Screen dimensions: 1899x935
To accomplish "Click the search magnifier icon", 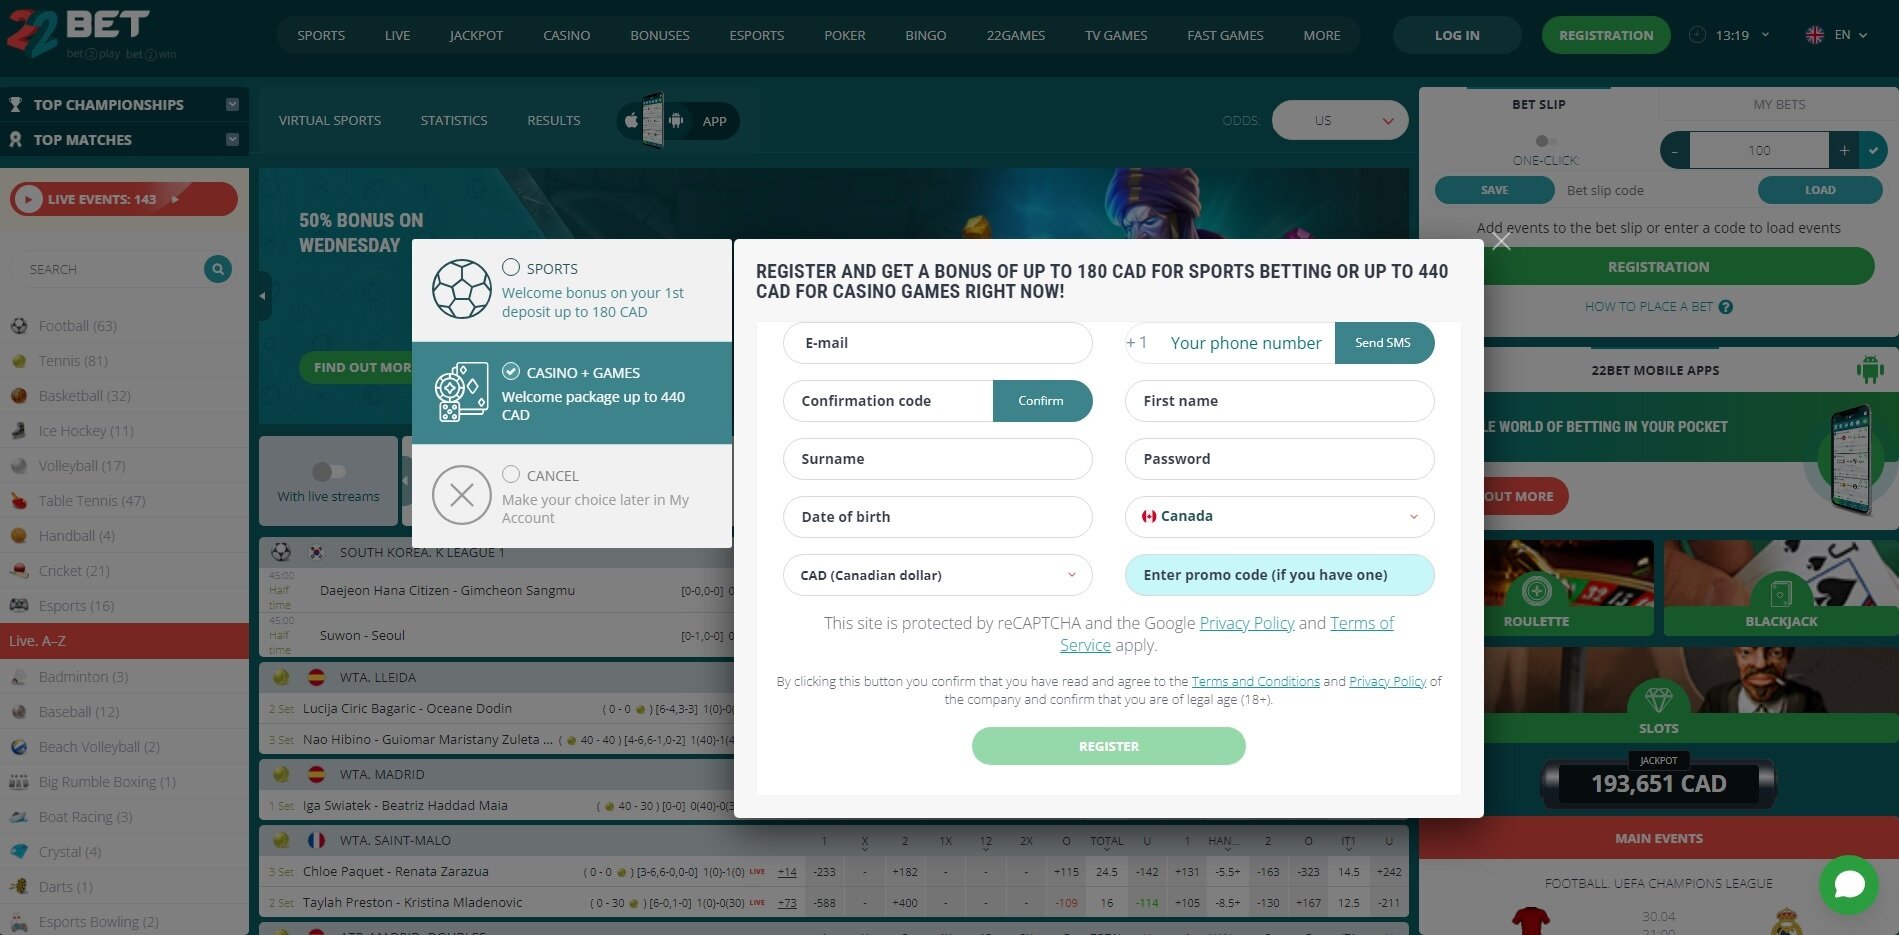I will [217, 268].
